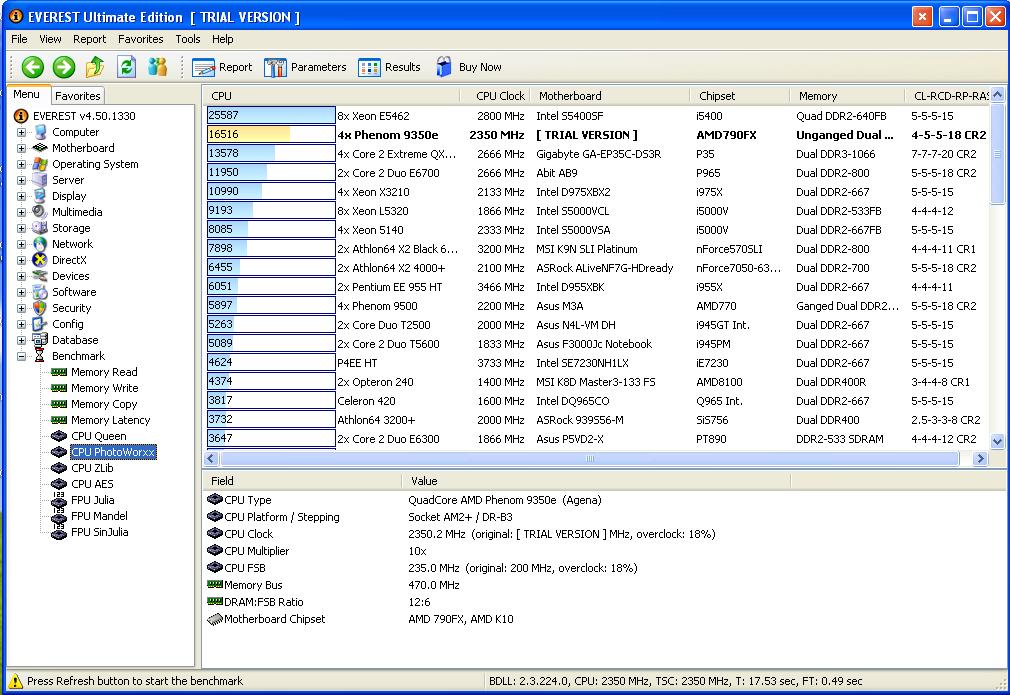Click the Refresh icon to start the benchmark
The height and width of the screenshot is (695, 1010).
click(126, 67)
